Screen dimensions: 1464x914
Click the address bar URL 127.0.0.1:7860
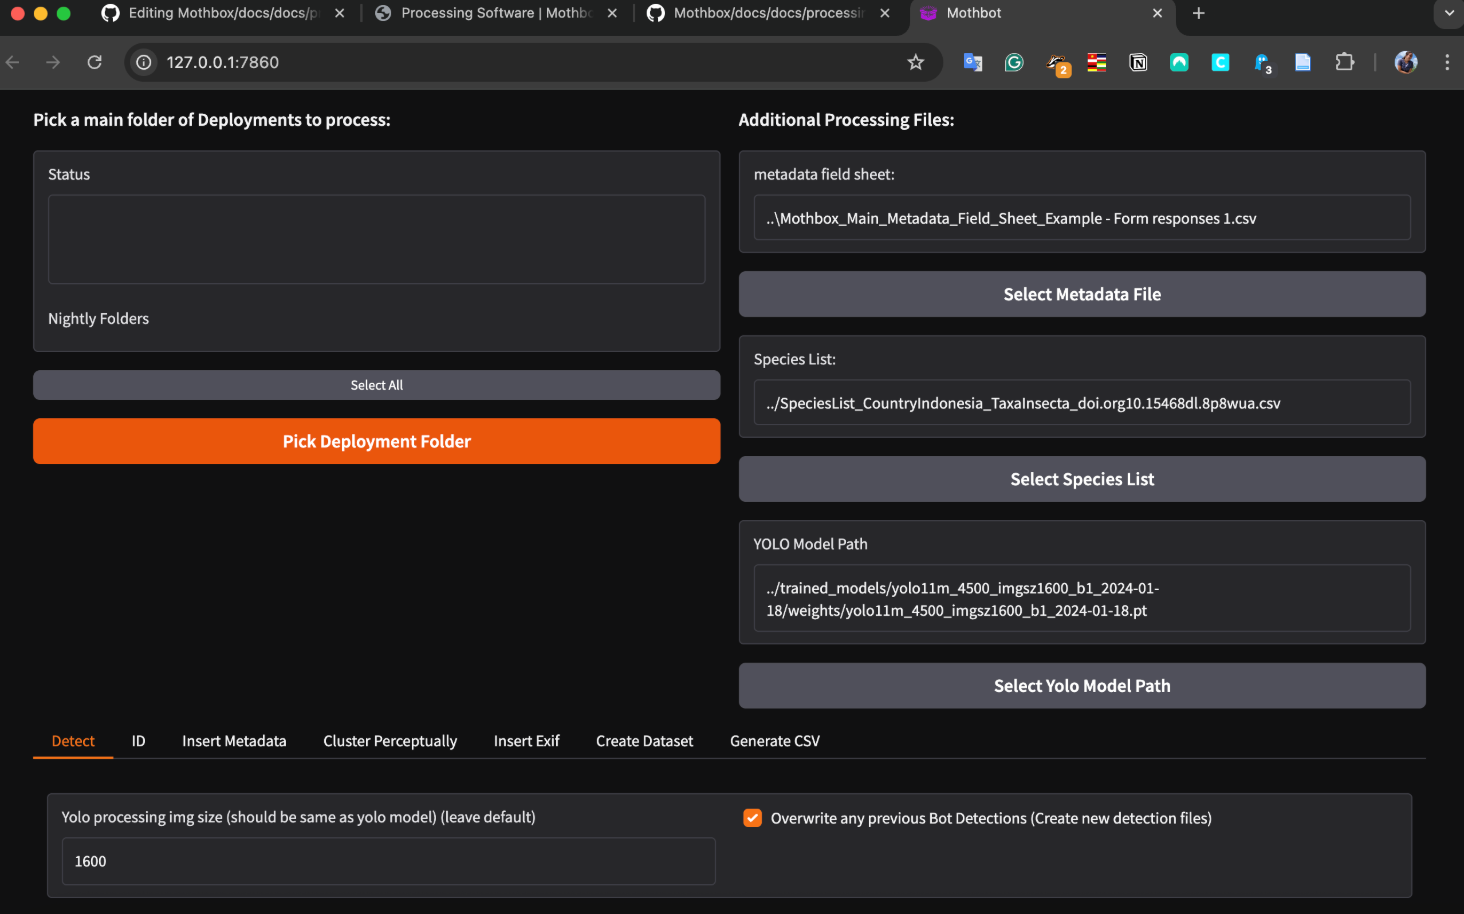pos(222,62)
